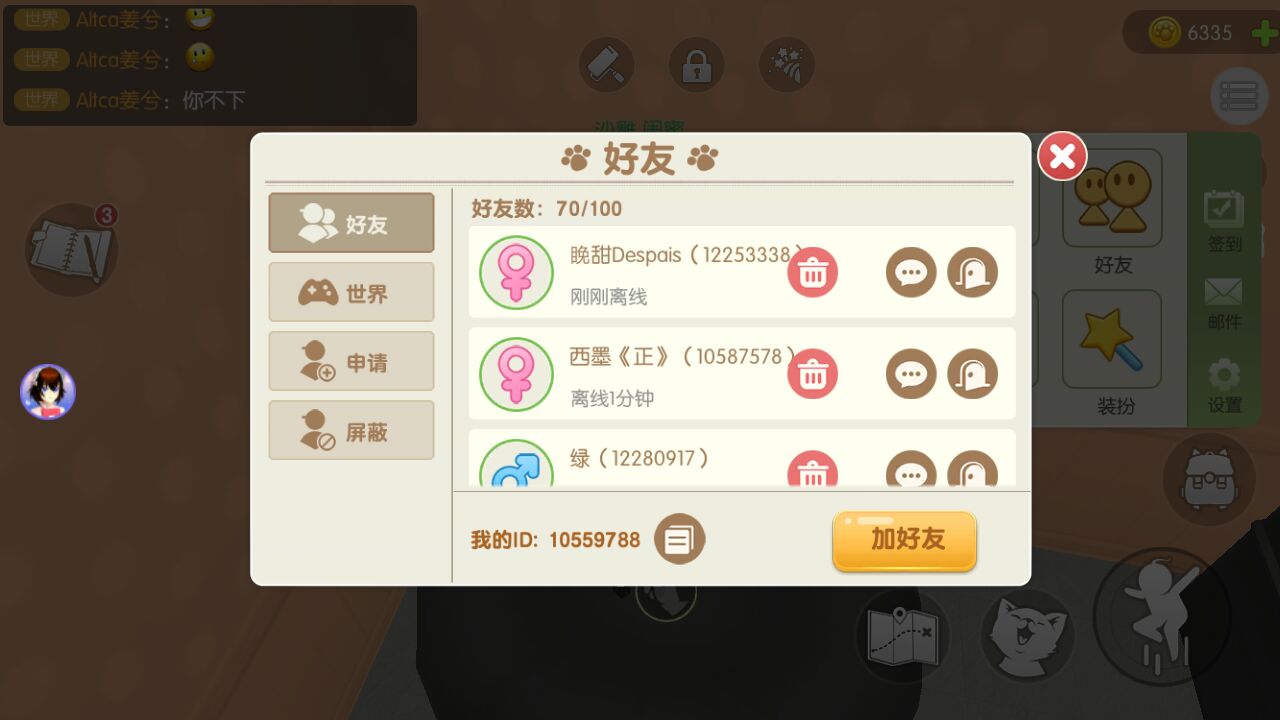Click 晚甜Despais's female avatar
The height and width of the screenshot is (720, 1280).
click(x=516, y=272)
